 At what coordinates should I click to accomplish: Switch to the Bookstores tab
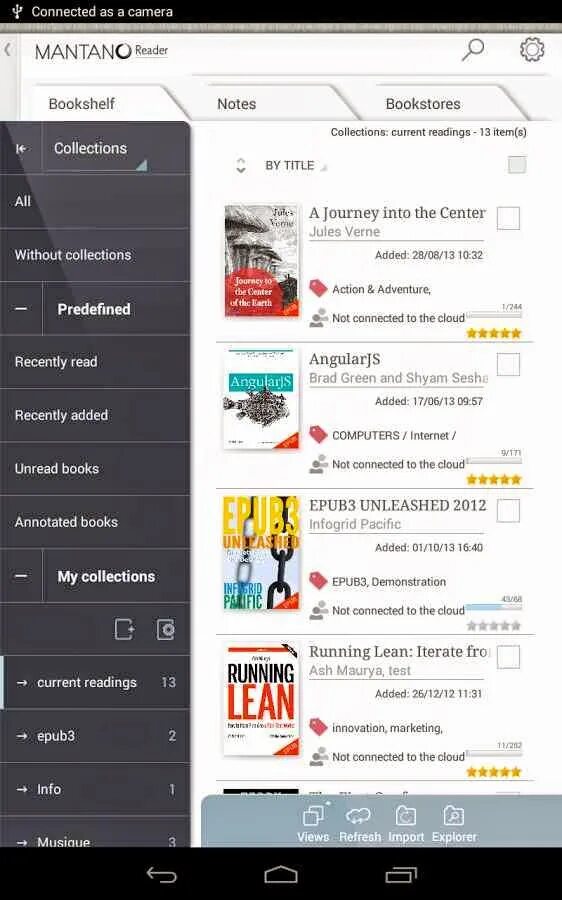(x=423, y=104)
